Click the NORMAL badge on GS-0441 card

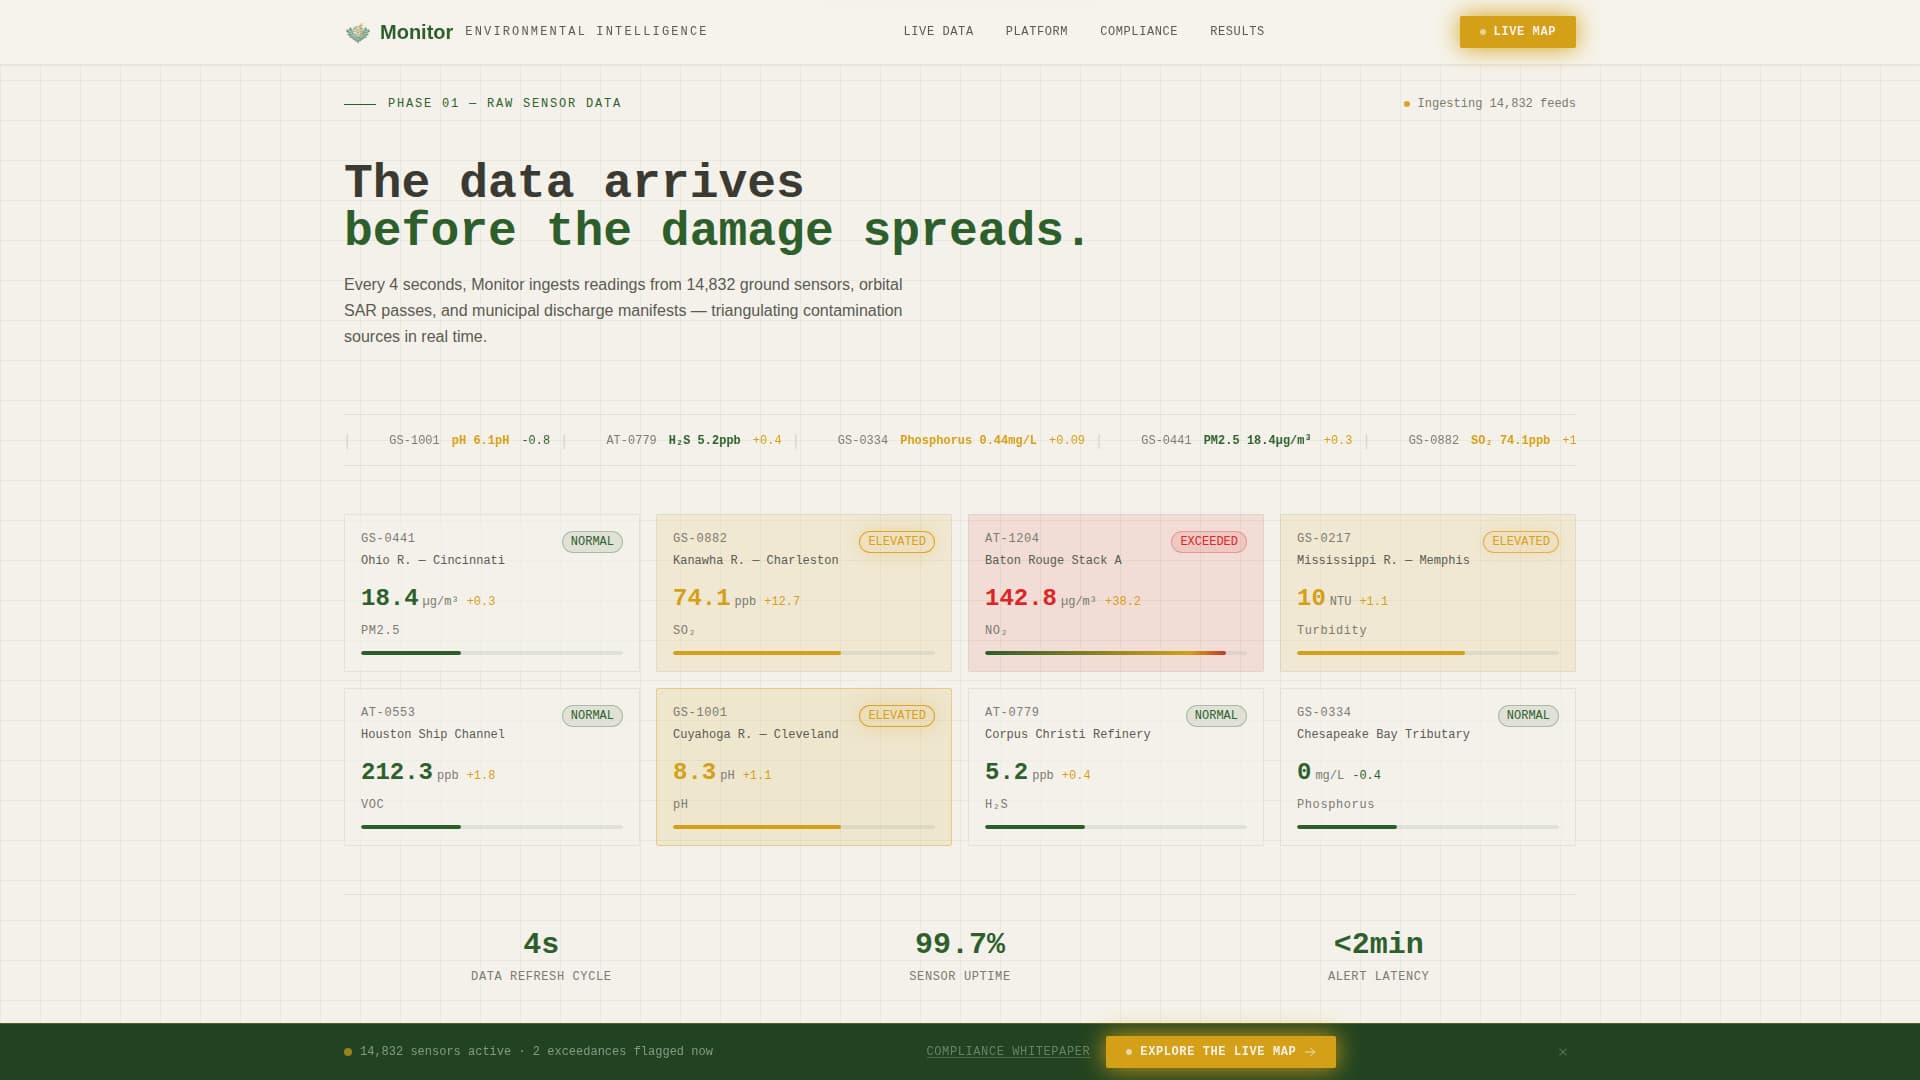[592, 542]
